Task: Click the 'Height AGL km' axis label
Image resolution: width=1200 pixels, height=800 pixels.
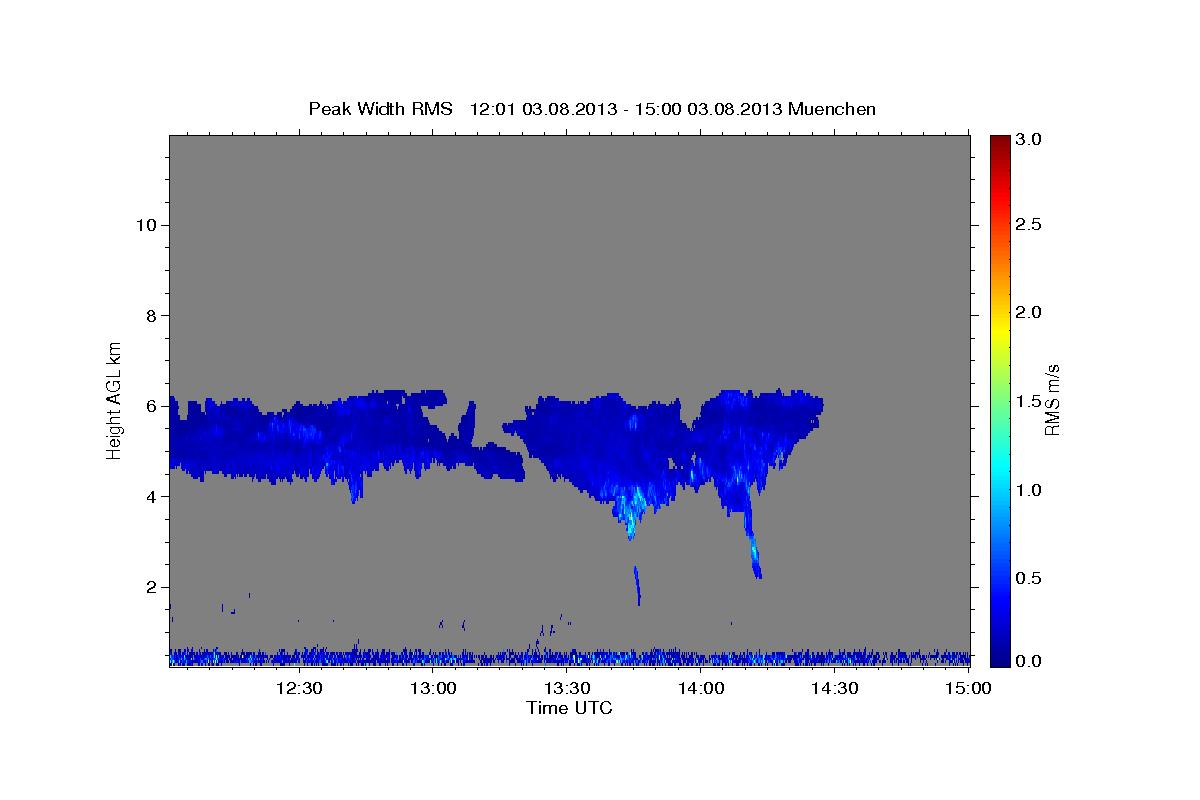Action: (115, 399)
